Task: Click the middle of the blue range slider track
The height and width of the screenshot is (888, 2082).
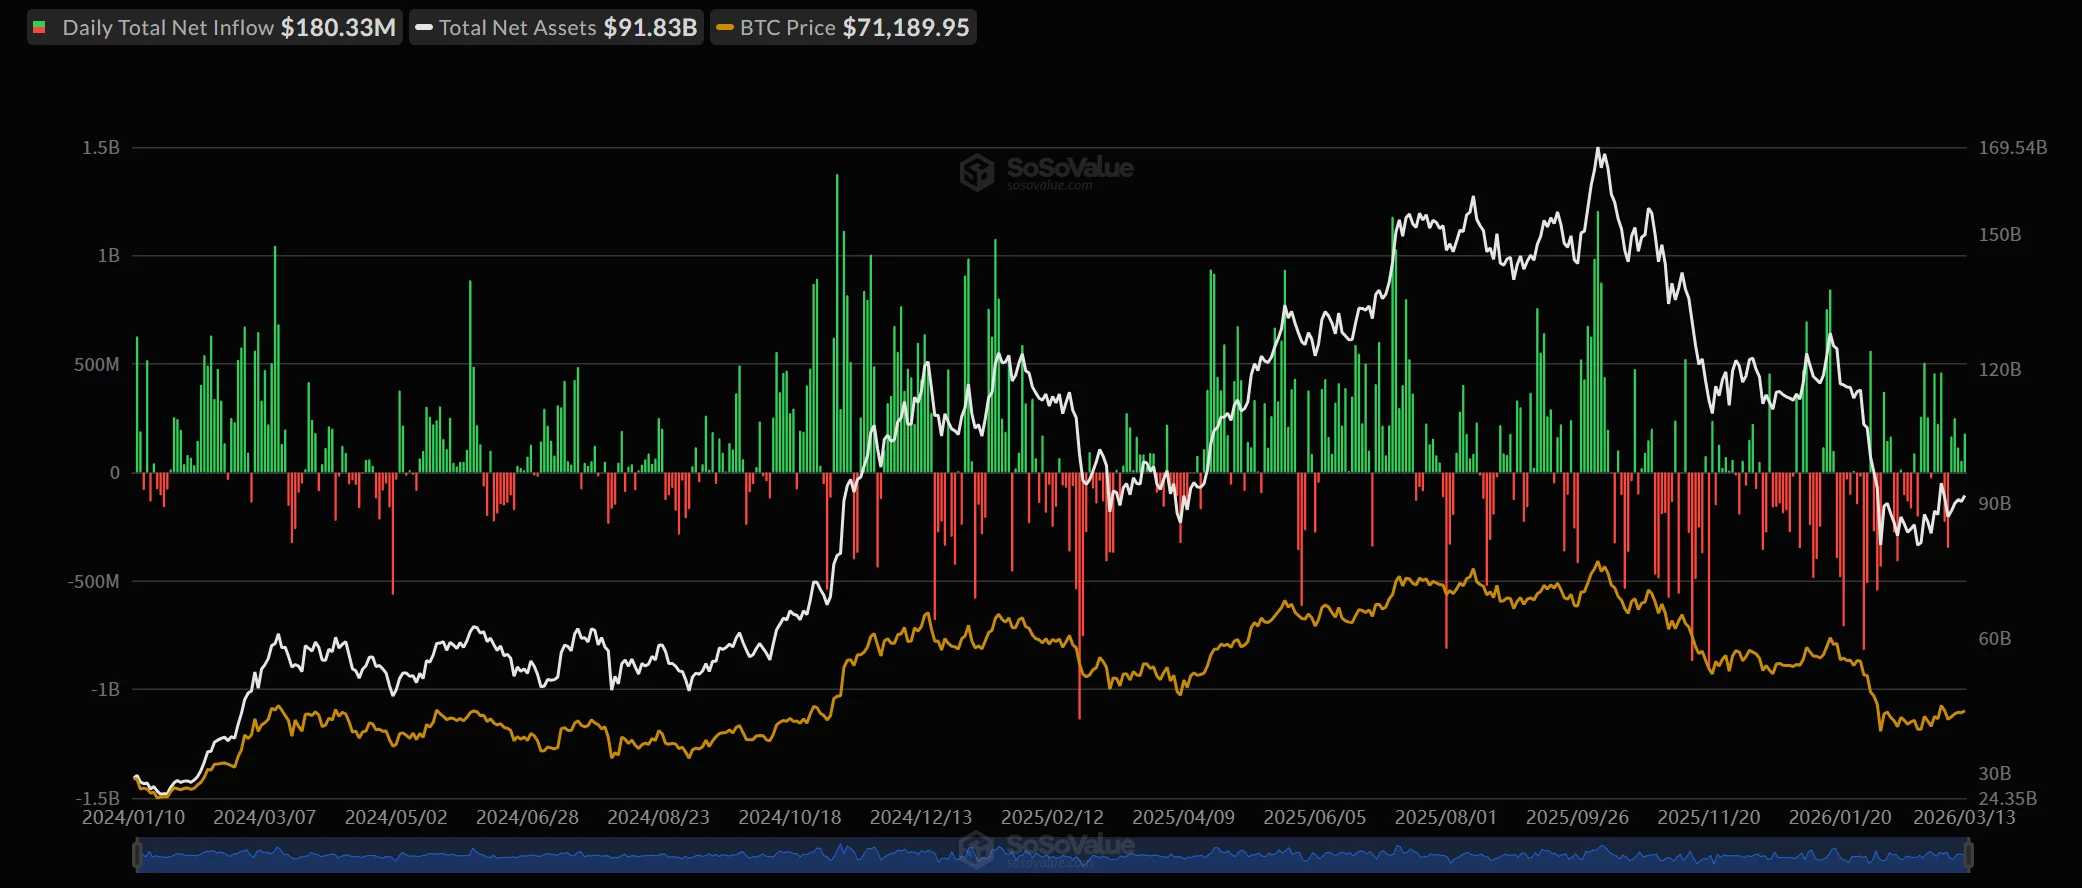Action: 1052,856
